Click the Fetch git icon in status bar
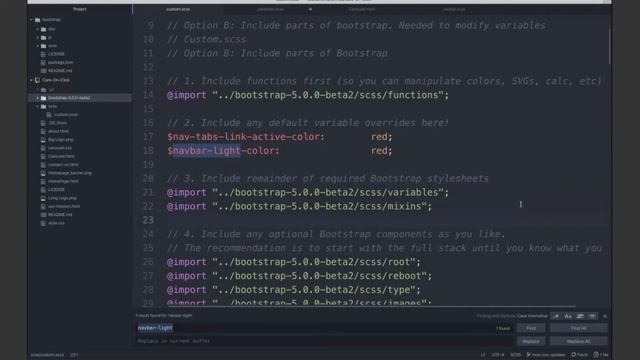Viewport: 640px width, 360px height. click(573, 355)
